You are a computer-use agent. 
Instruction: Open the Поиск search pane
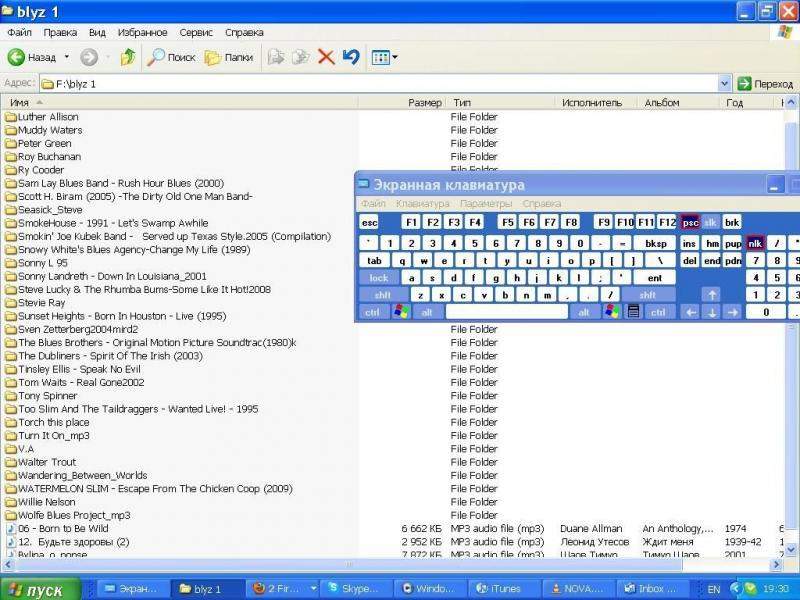(171, 57)
